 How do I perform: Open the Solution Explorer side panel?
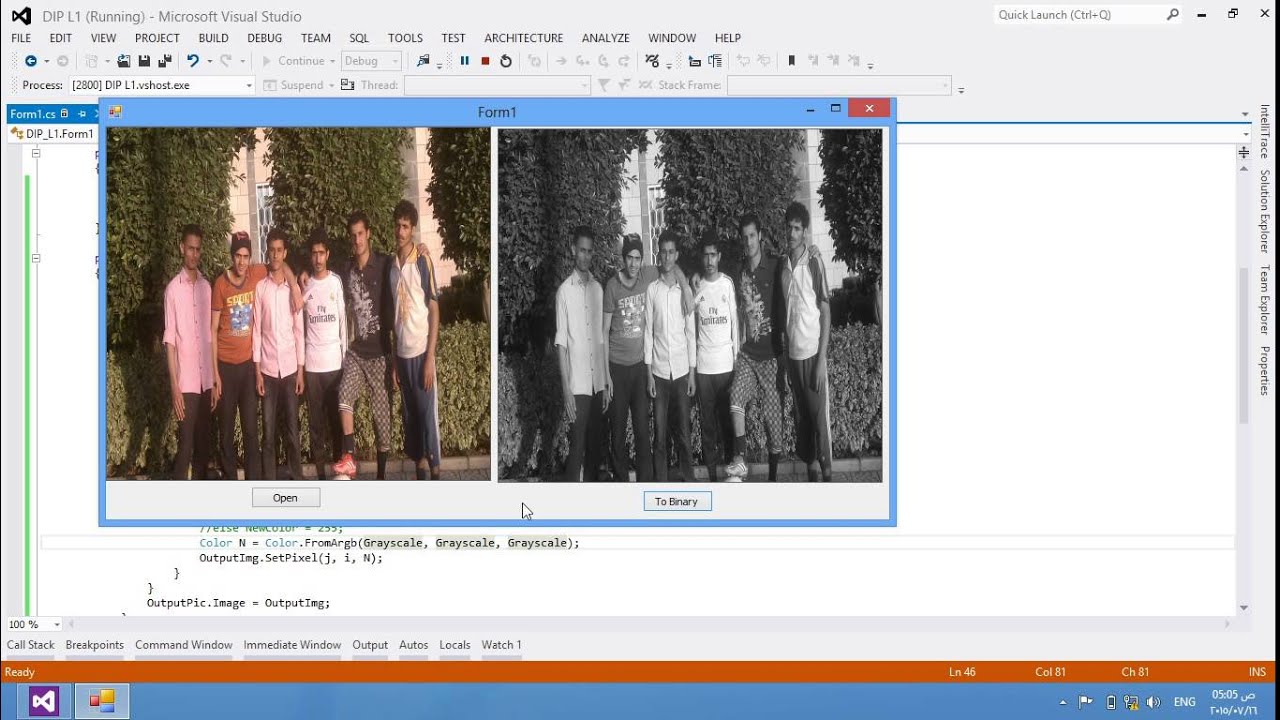click(x=1265, y=211)
